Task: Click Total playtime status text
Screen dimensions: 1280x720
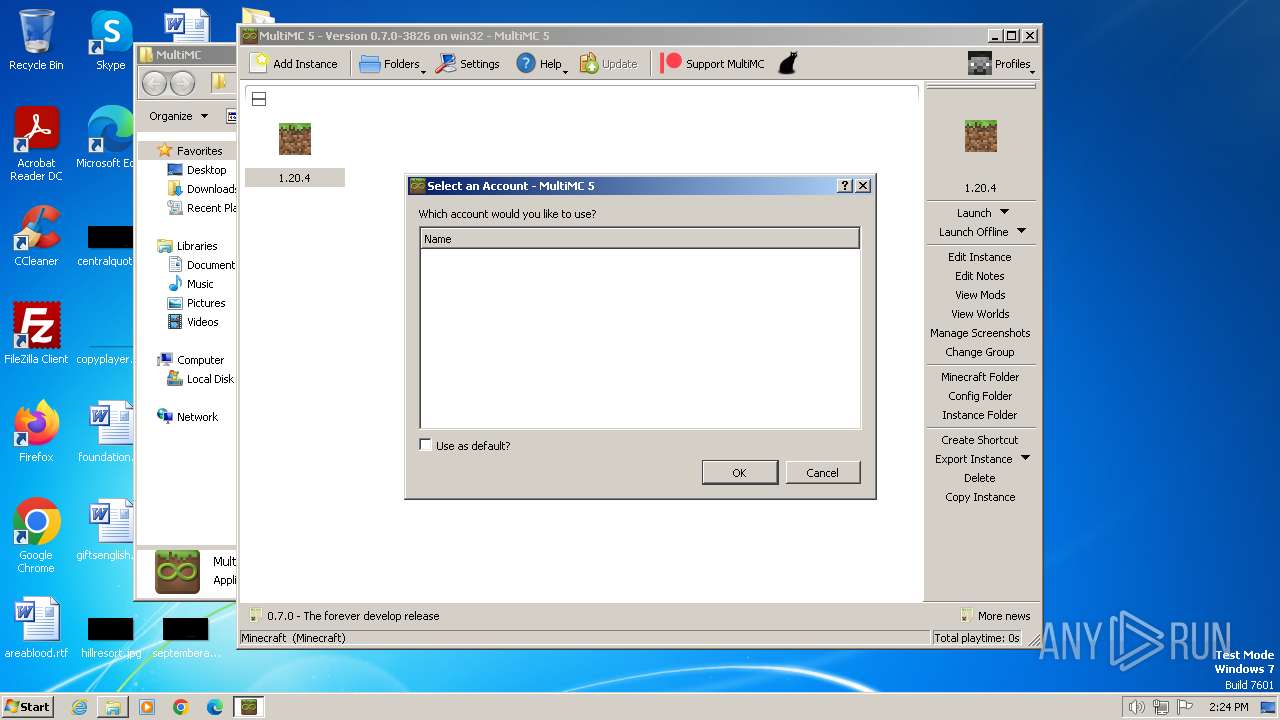Action: 976,638
